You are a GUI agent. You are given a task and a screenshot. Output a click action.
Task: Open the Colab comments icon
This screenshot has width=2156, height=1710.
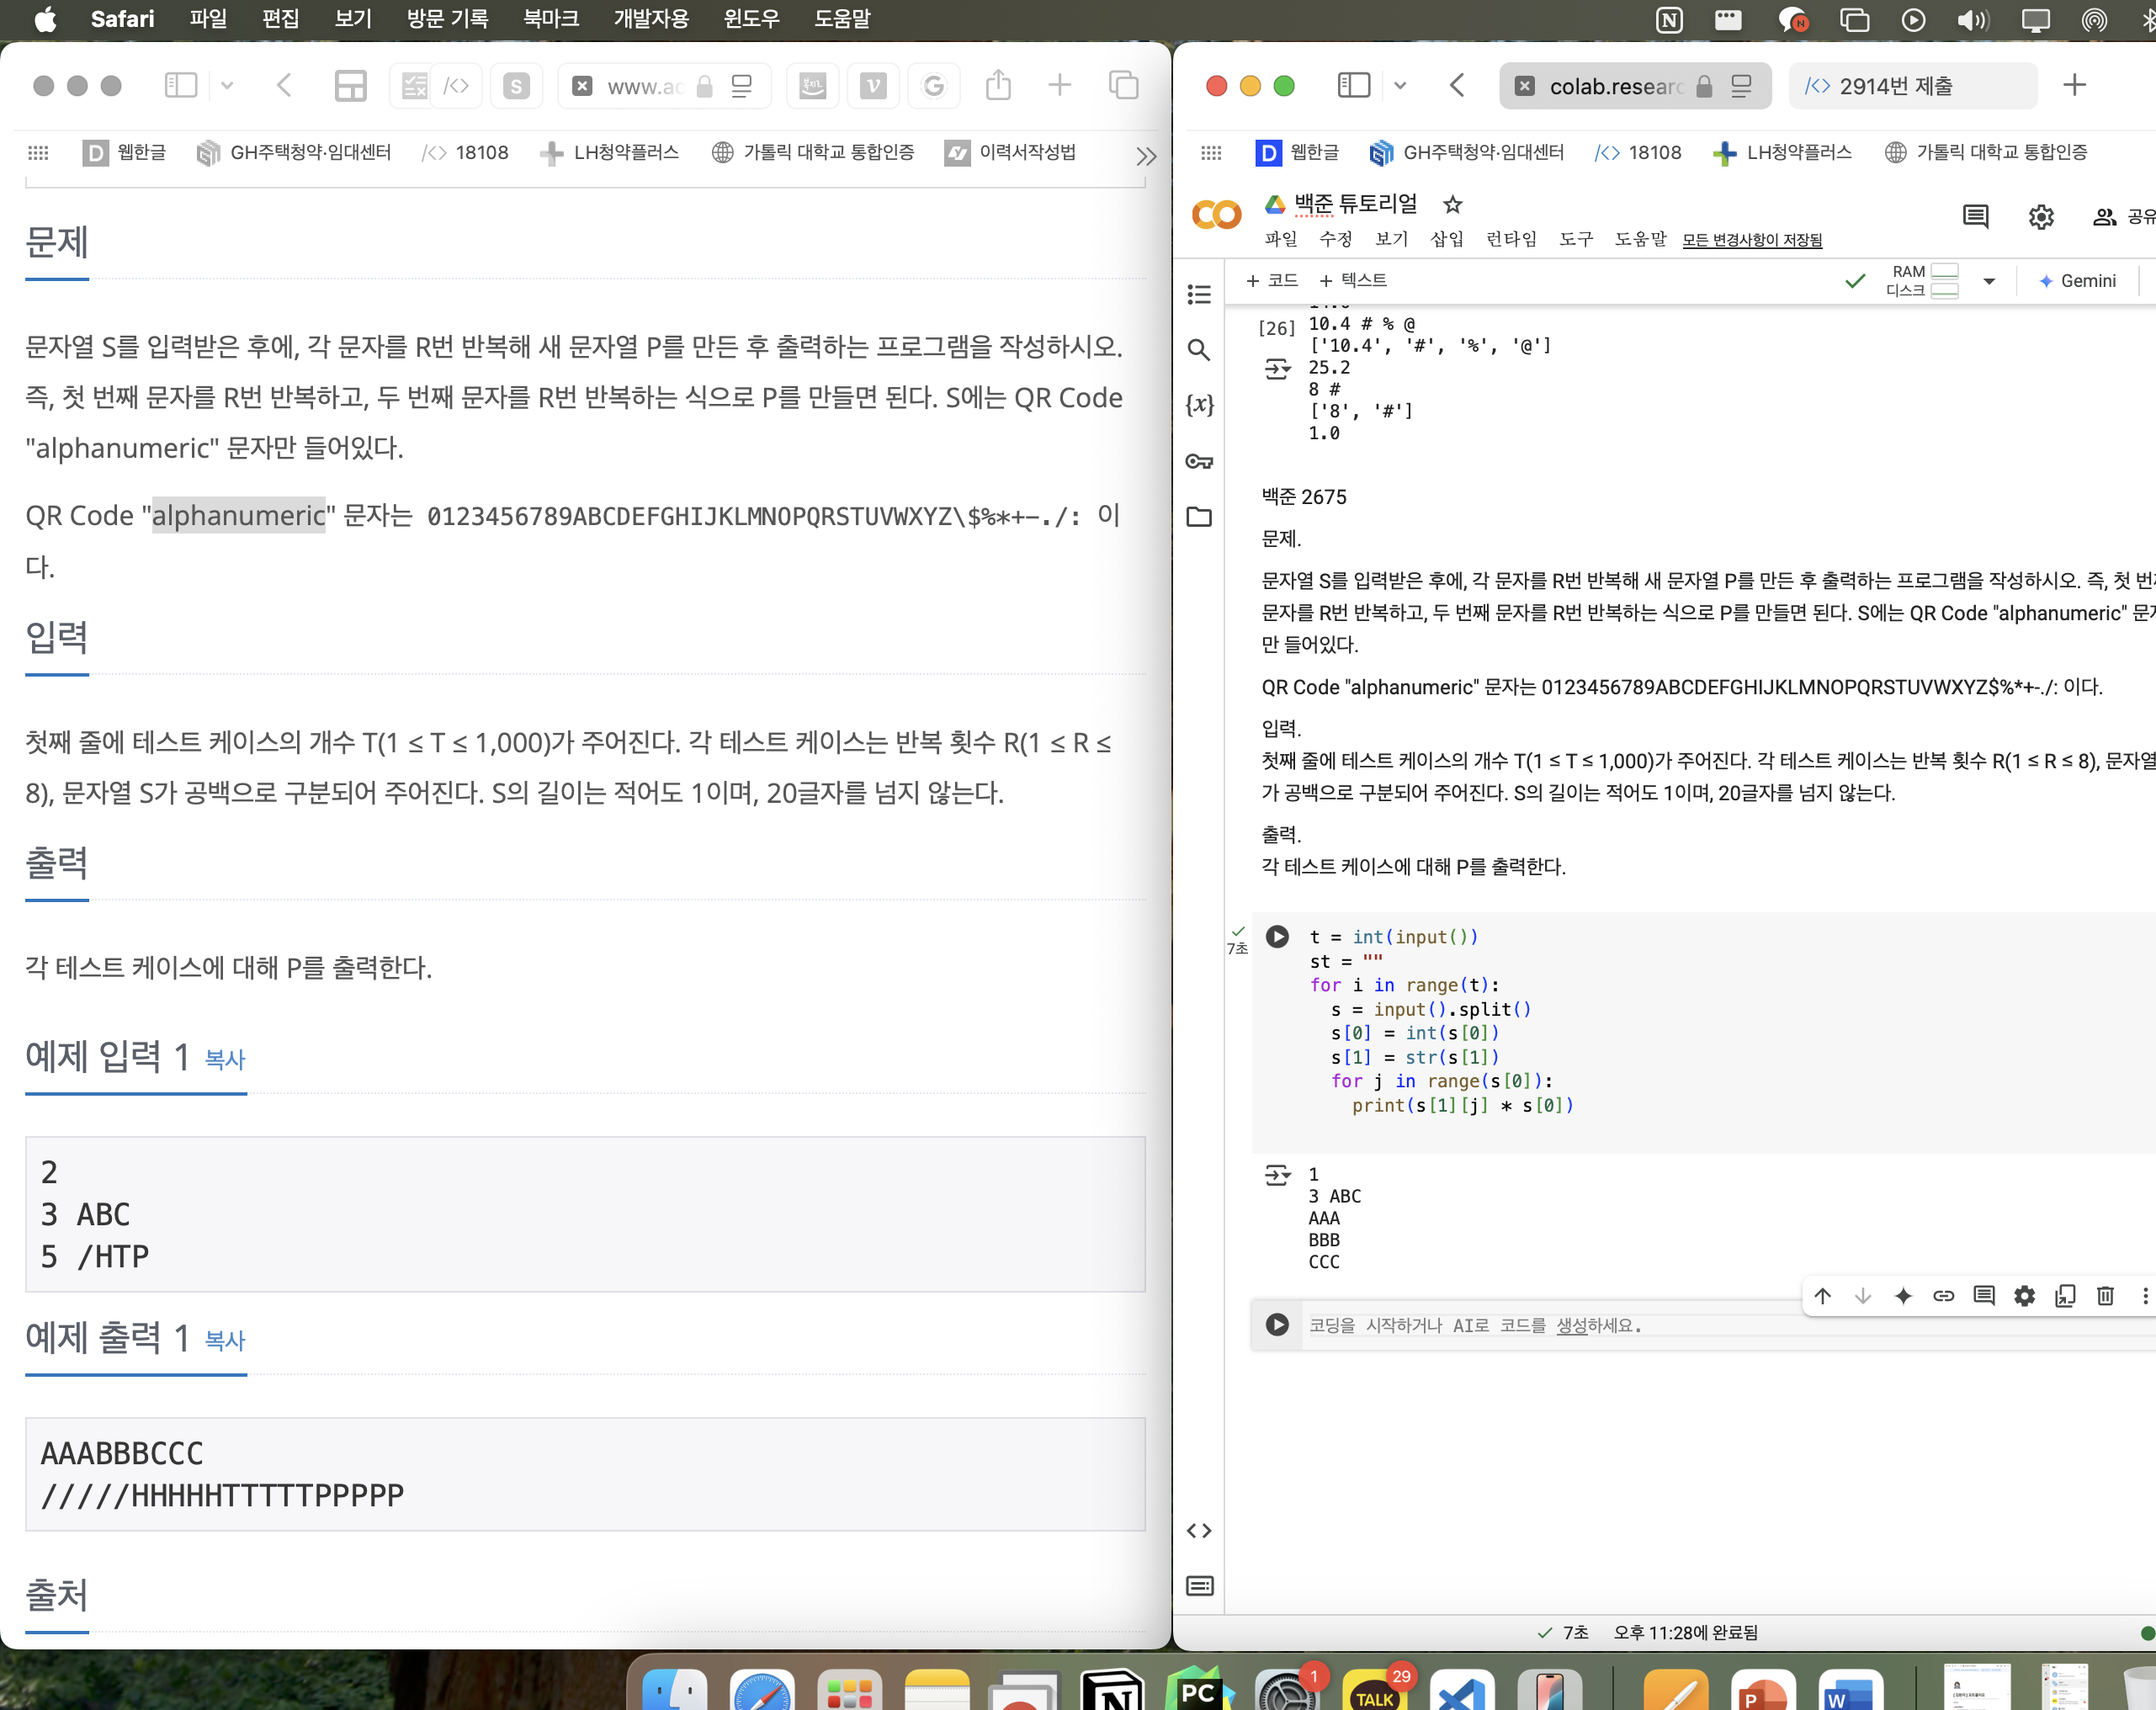pos(1975,217)
